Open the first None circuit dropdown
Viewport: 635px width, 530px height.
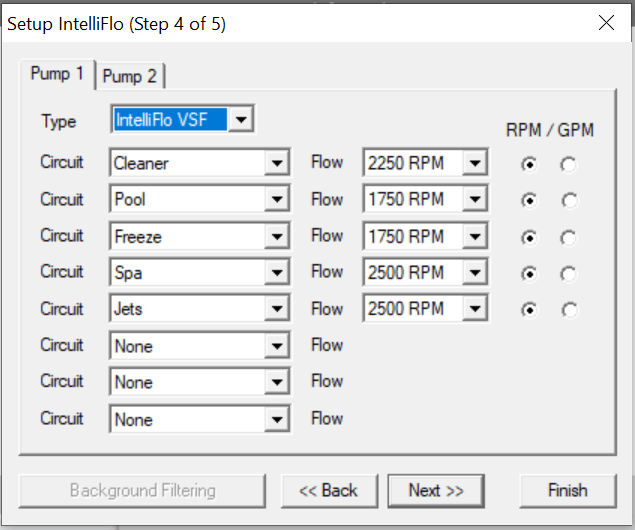[x=200, y=345]
